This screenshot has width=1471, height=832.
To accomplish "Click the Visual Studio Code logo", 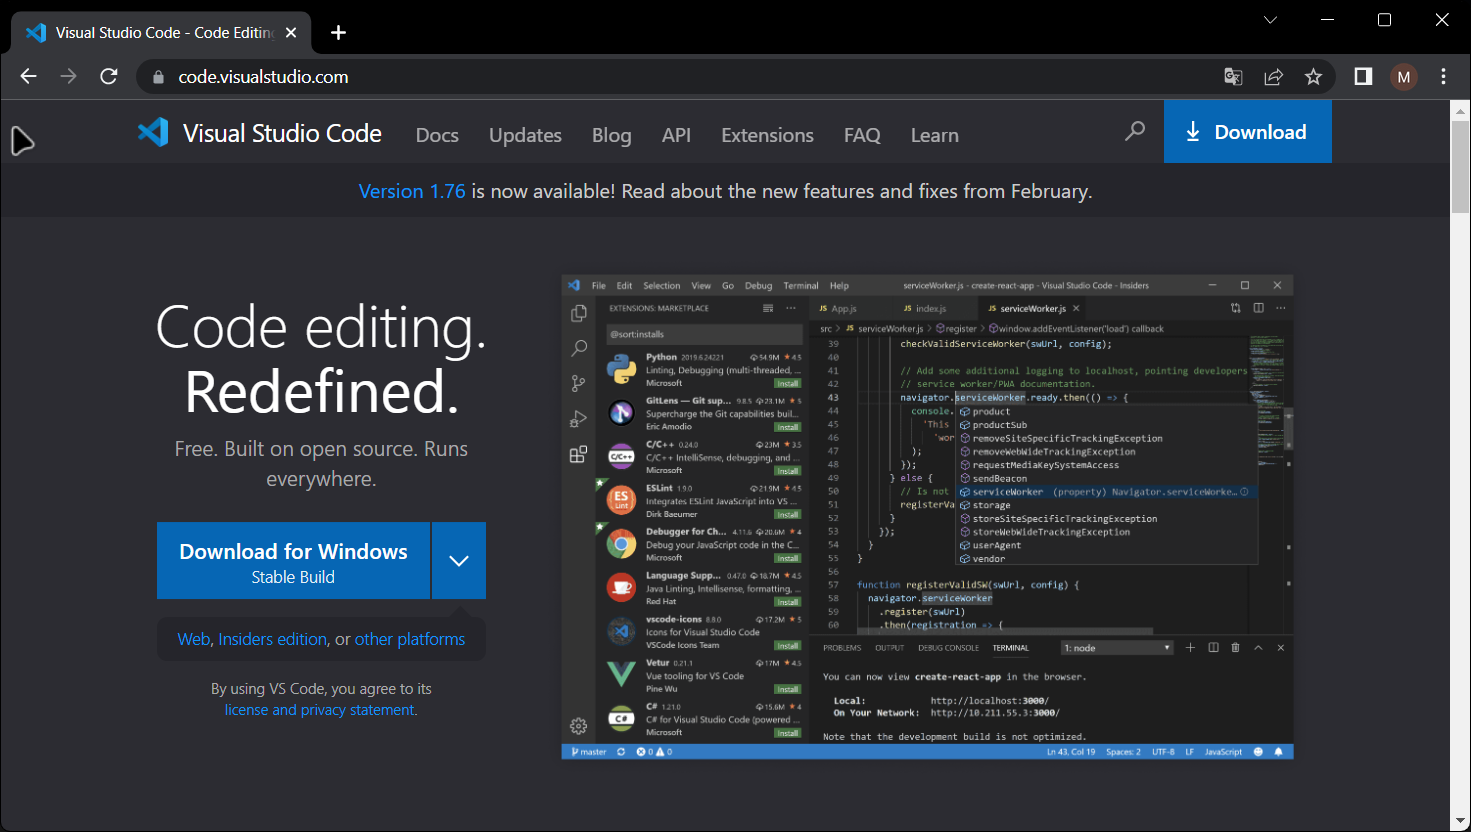I will point(260,133).
